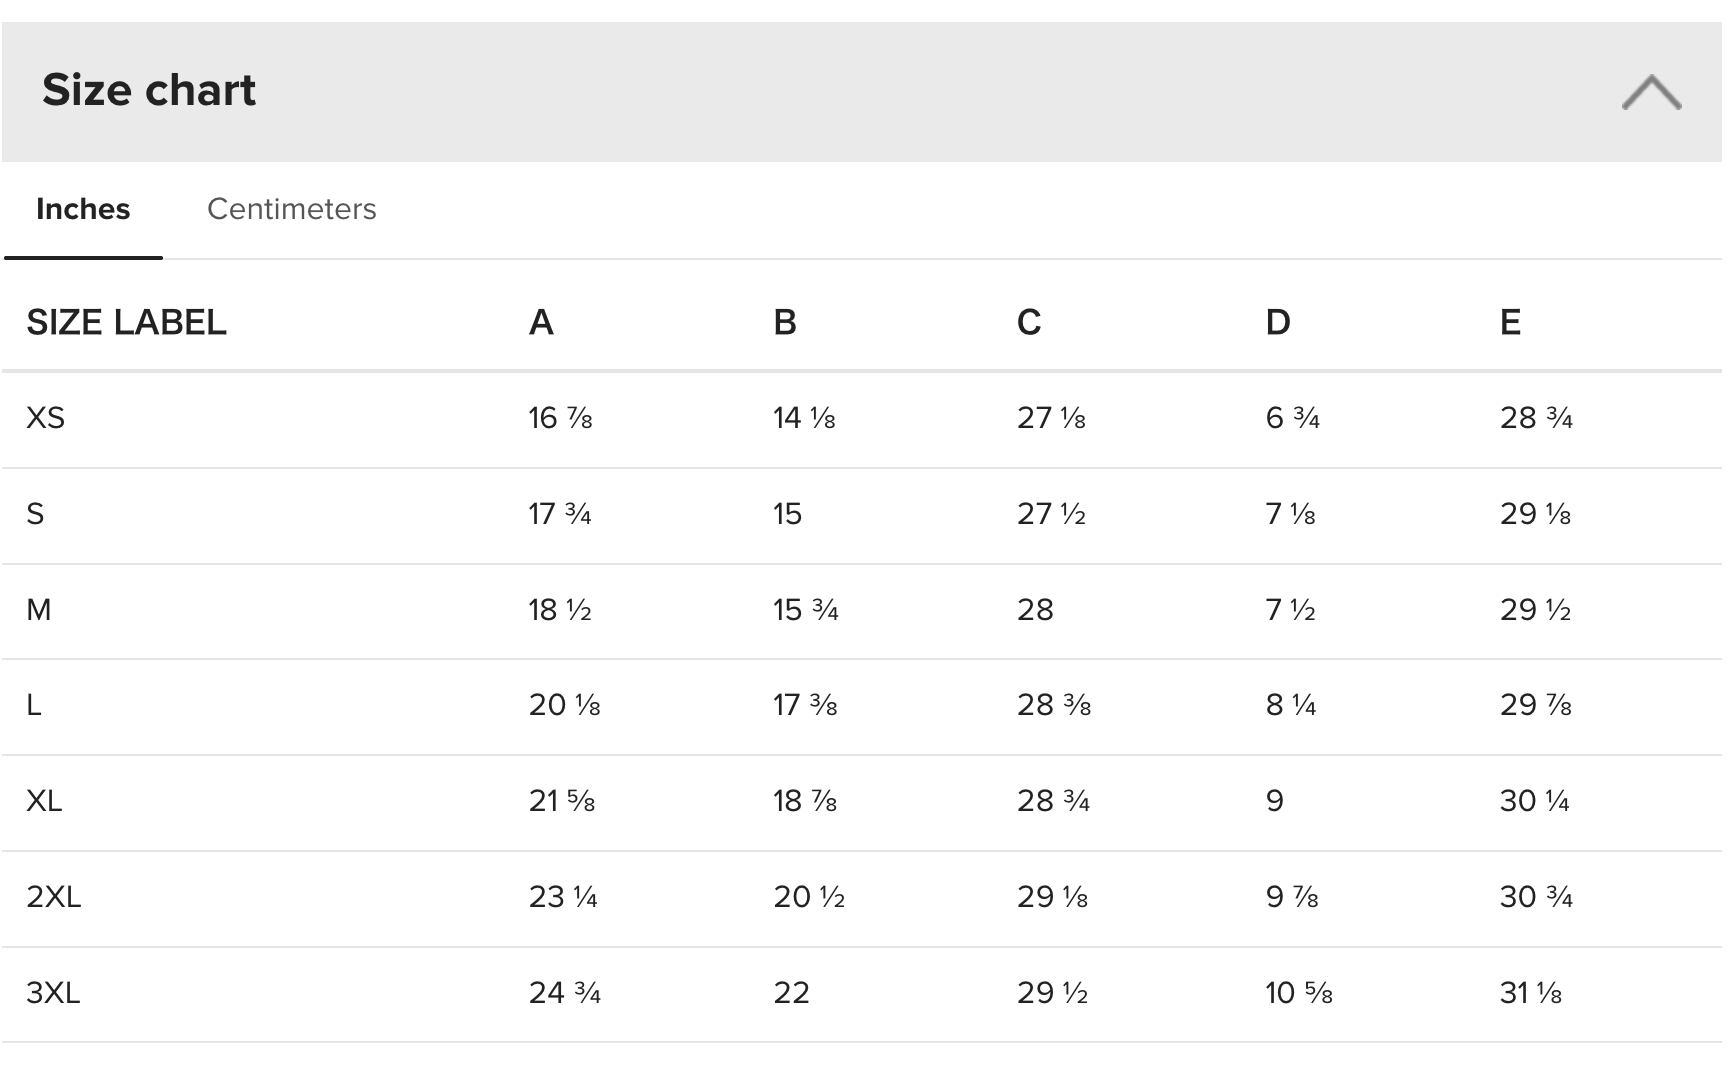This screenshot has height=1066, width=1735.
Task: Select the M size row label
Action: [x=39, y=610]
